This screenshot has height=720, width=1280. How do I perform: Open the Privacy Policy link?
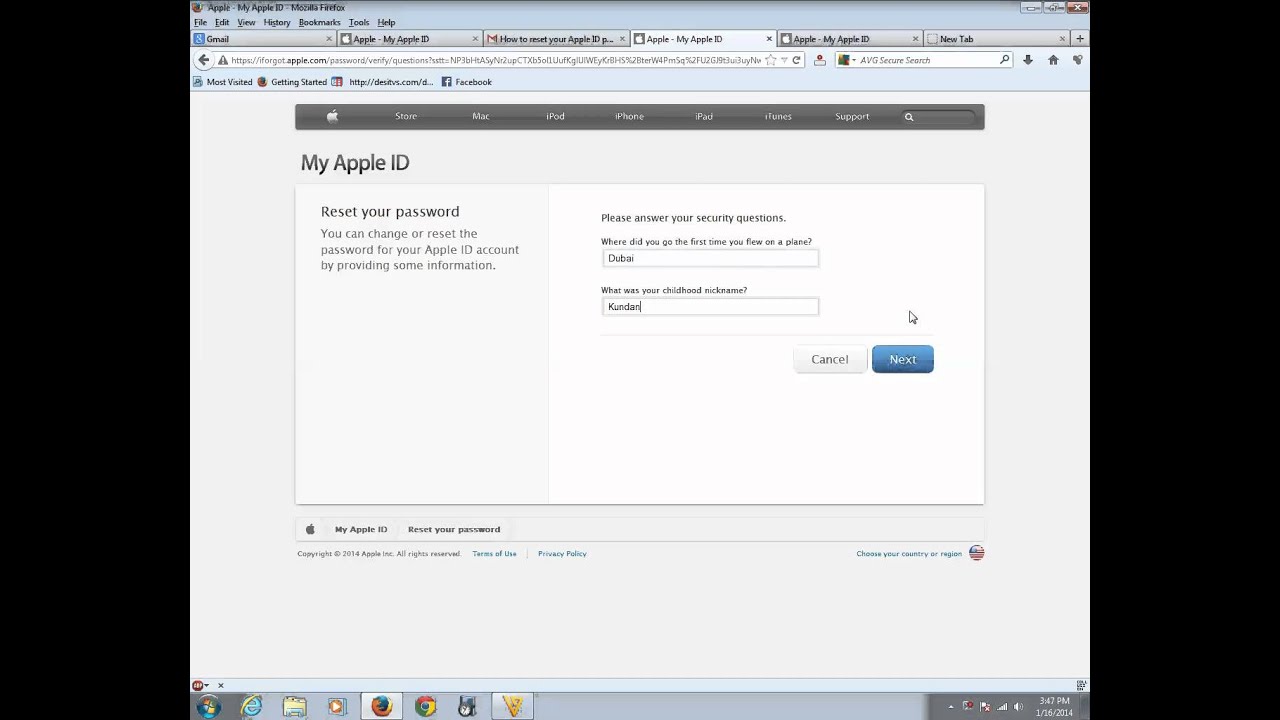pos(562,553)
